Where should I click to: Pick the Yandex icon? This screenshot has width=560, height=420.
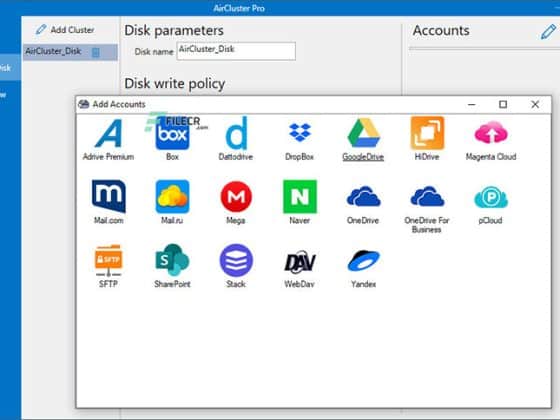point(364,260)
